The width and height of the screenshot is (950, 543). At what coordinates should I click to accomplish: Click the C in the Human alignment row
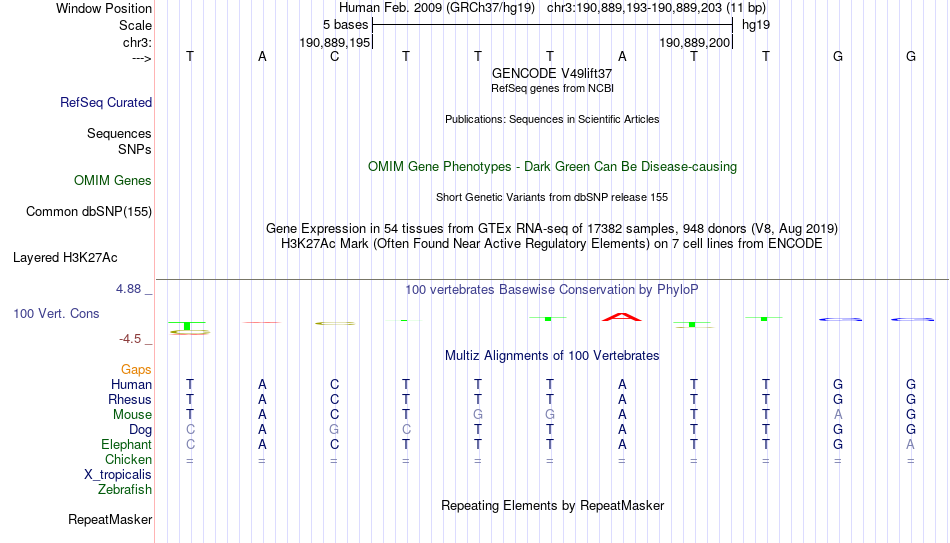[334, 385]
